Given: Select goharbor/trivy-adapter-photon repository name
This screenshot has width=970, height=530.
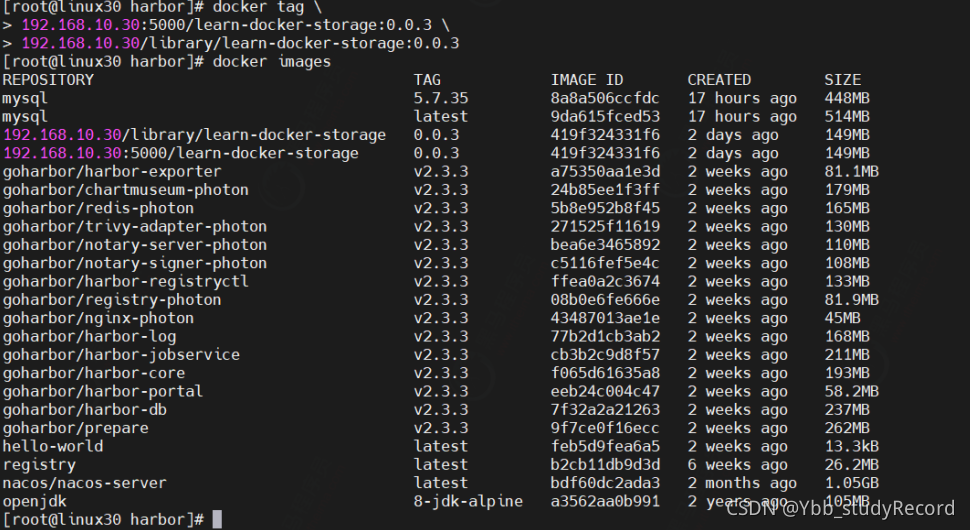Looking at the screenshot, I should [135, 226].
